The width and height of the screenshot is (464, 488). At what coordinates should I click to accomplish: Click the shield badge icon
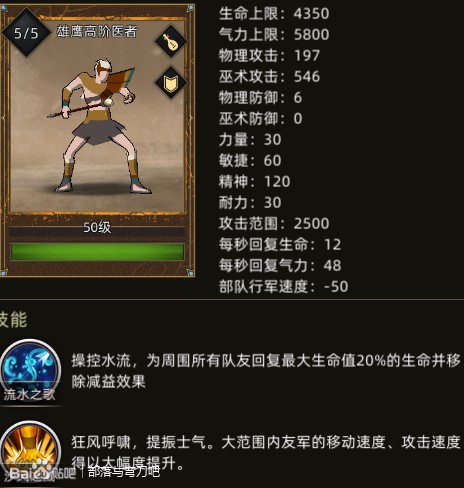coord(171,83)
